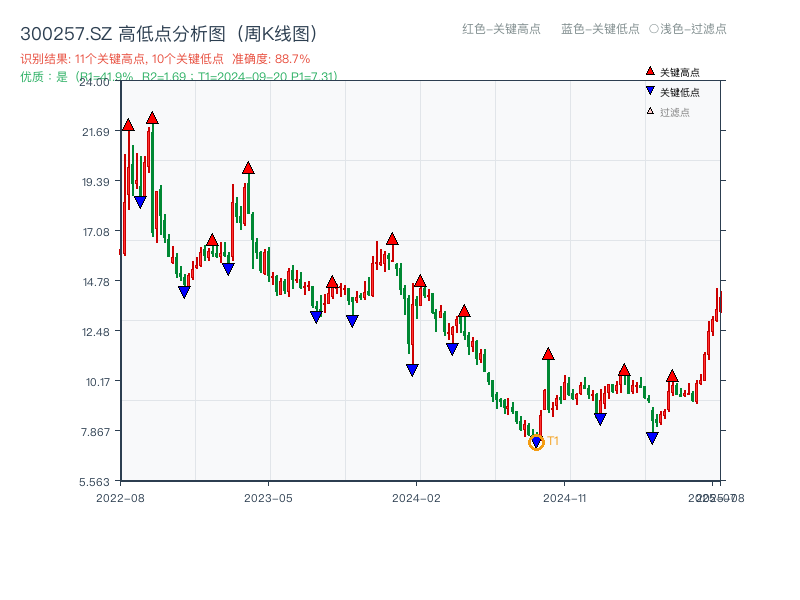The image size is (800, 600).
Task: Click the 24.00 y-axis label
Action: pos(94,82)
